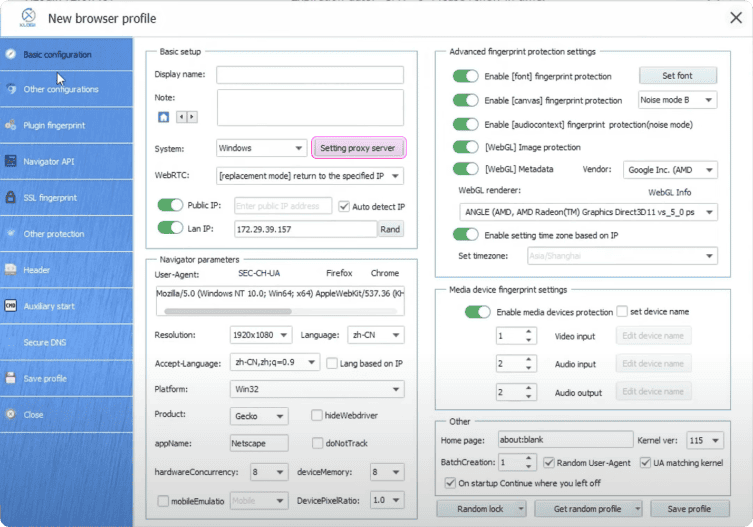
Task: Open the Resolution 1920x1080 dropdown
Action: (x=261, y=335)
